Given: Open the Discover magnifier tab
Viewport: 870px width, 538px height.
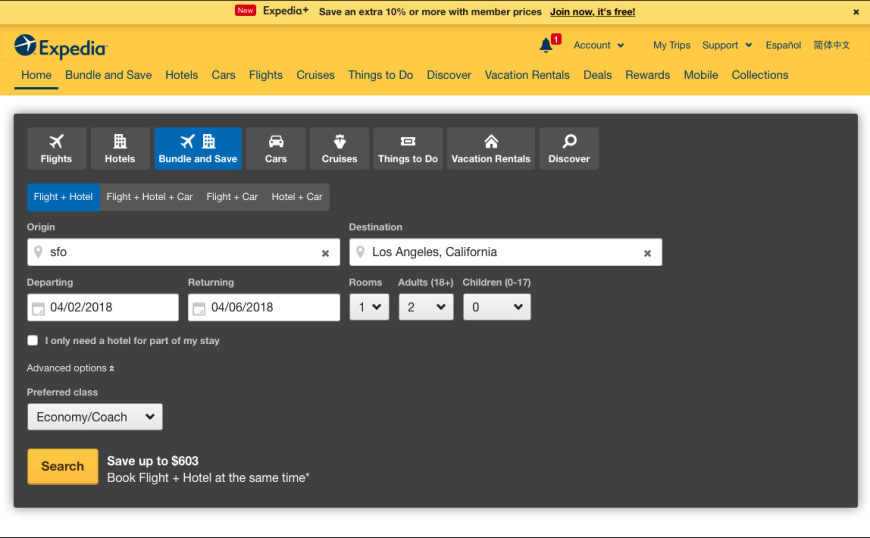Looking at the screenshot, I should click(x=569, y=148).
